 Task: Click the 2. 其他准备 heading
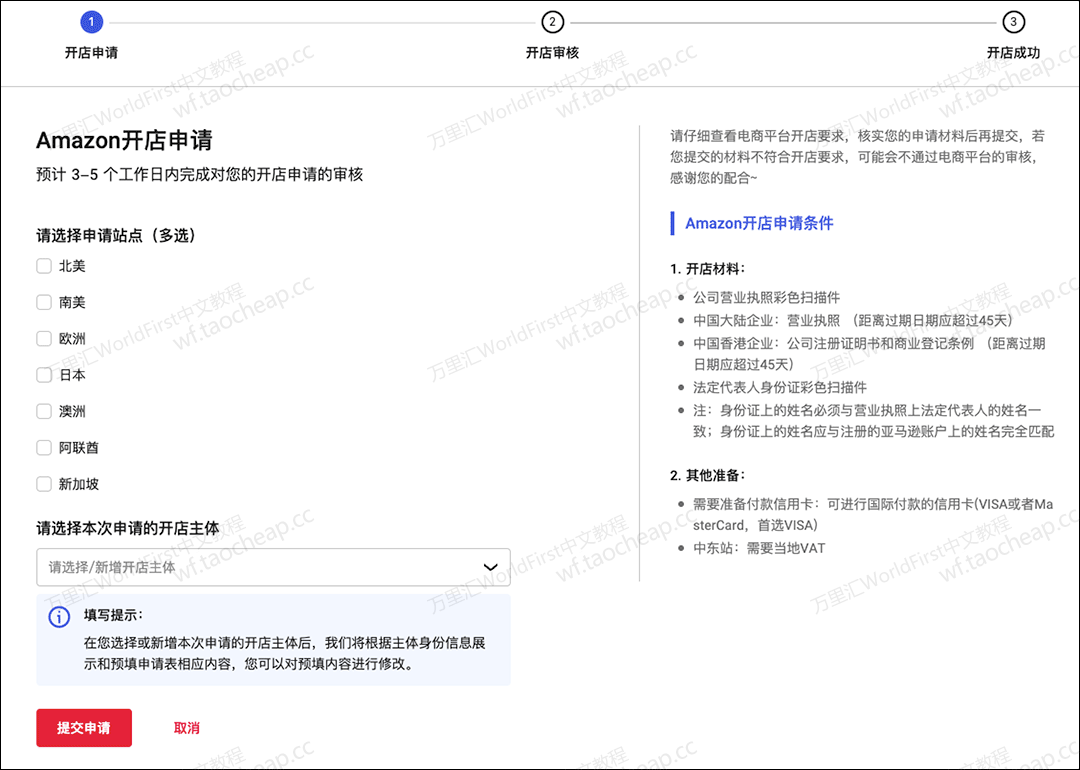click(707, 475)
